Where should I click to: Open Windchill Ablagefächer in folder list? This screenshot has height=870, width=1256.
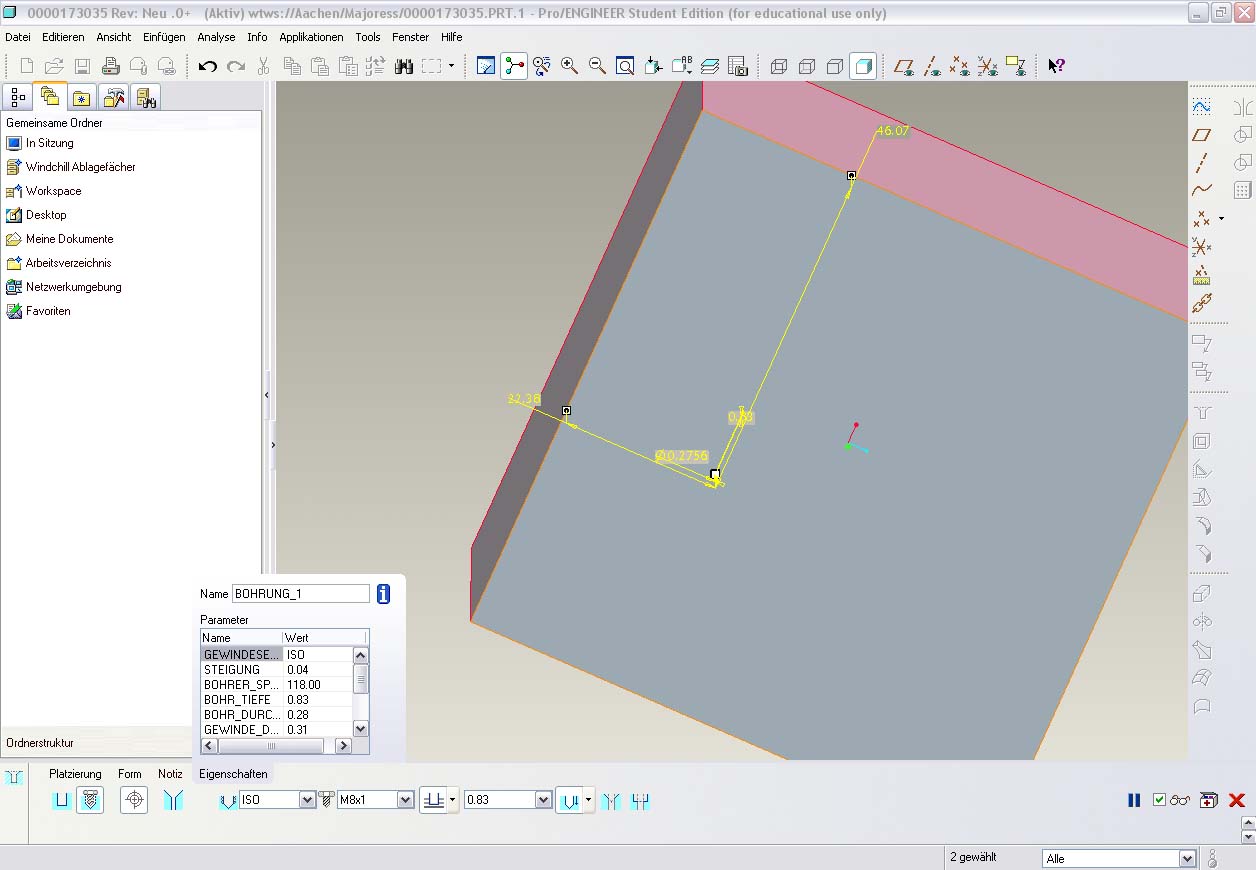click(x=80, y=167)
